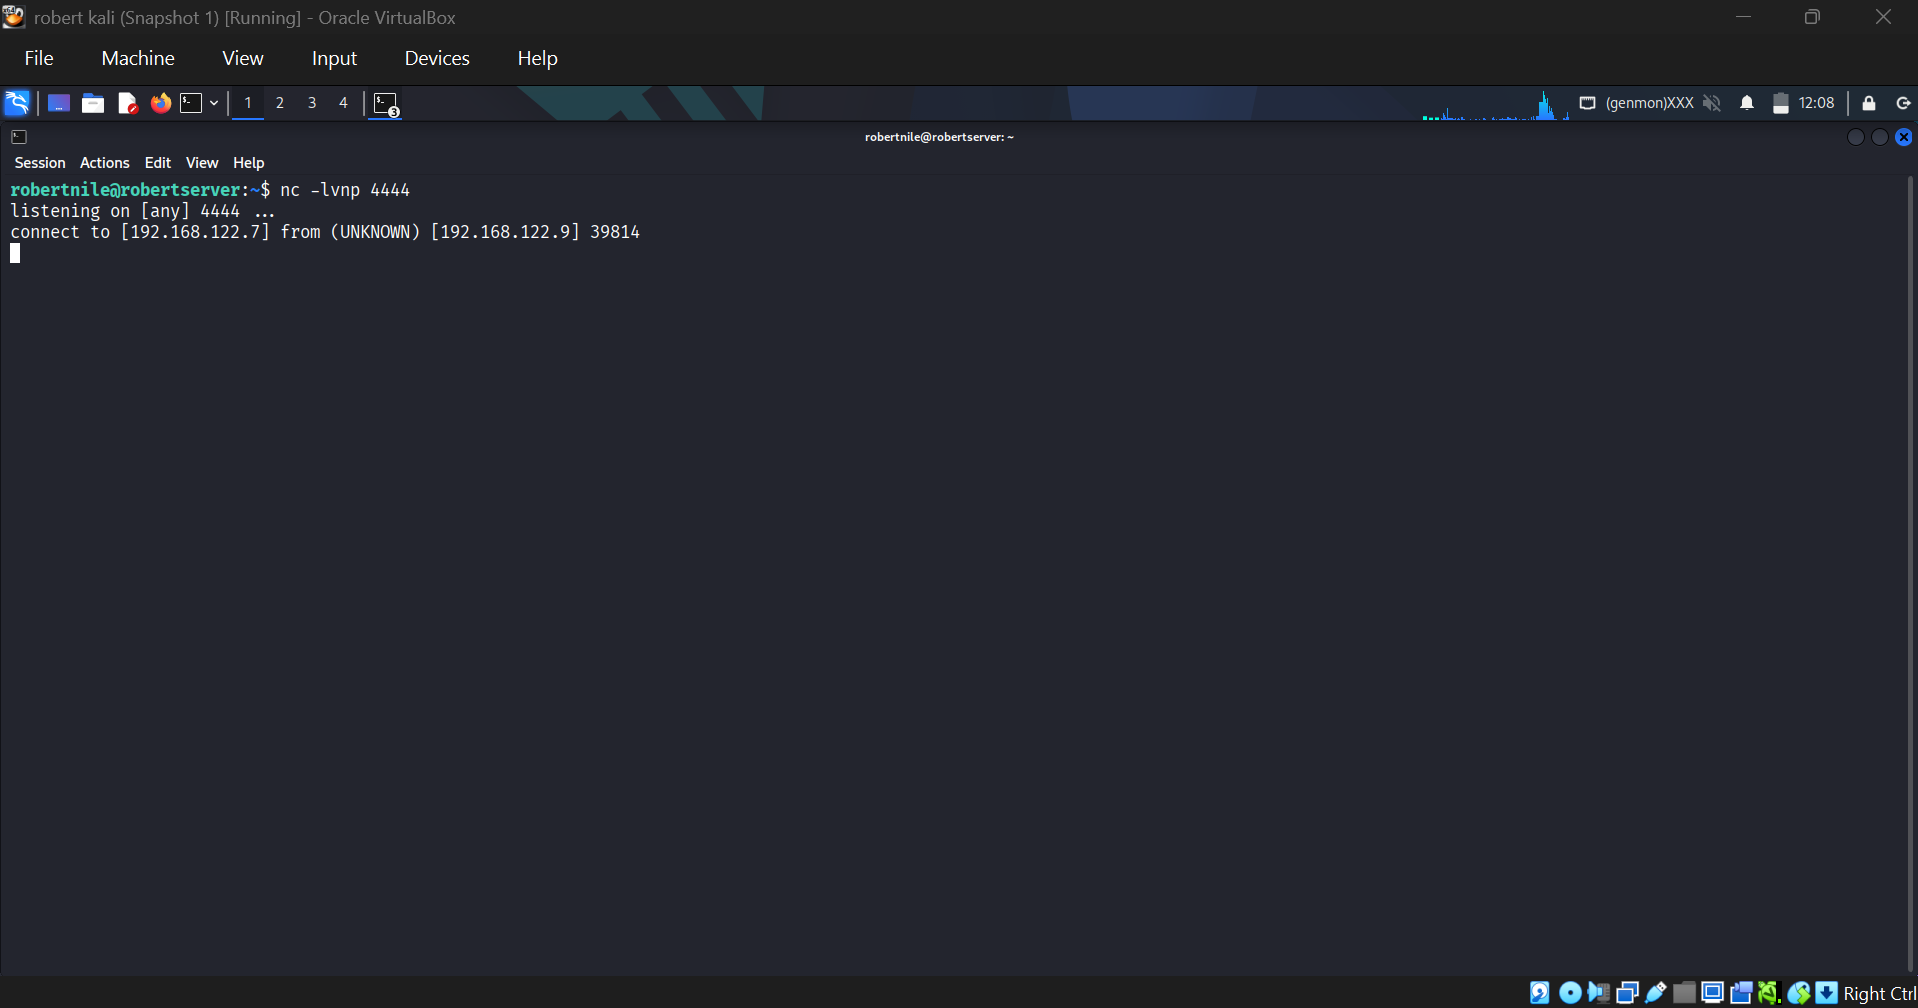Click the (genmon)XXX panel monitor
This screenshot has height=1008, width=1918.
coord(1650,103)
